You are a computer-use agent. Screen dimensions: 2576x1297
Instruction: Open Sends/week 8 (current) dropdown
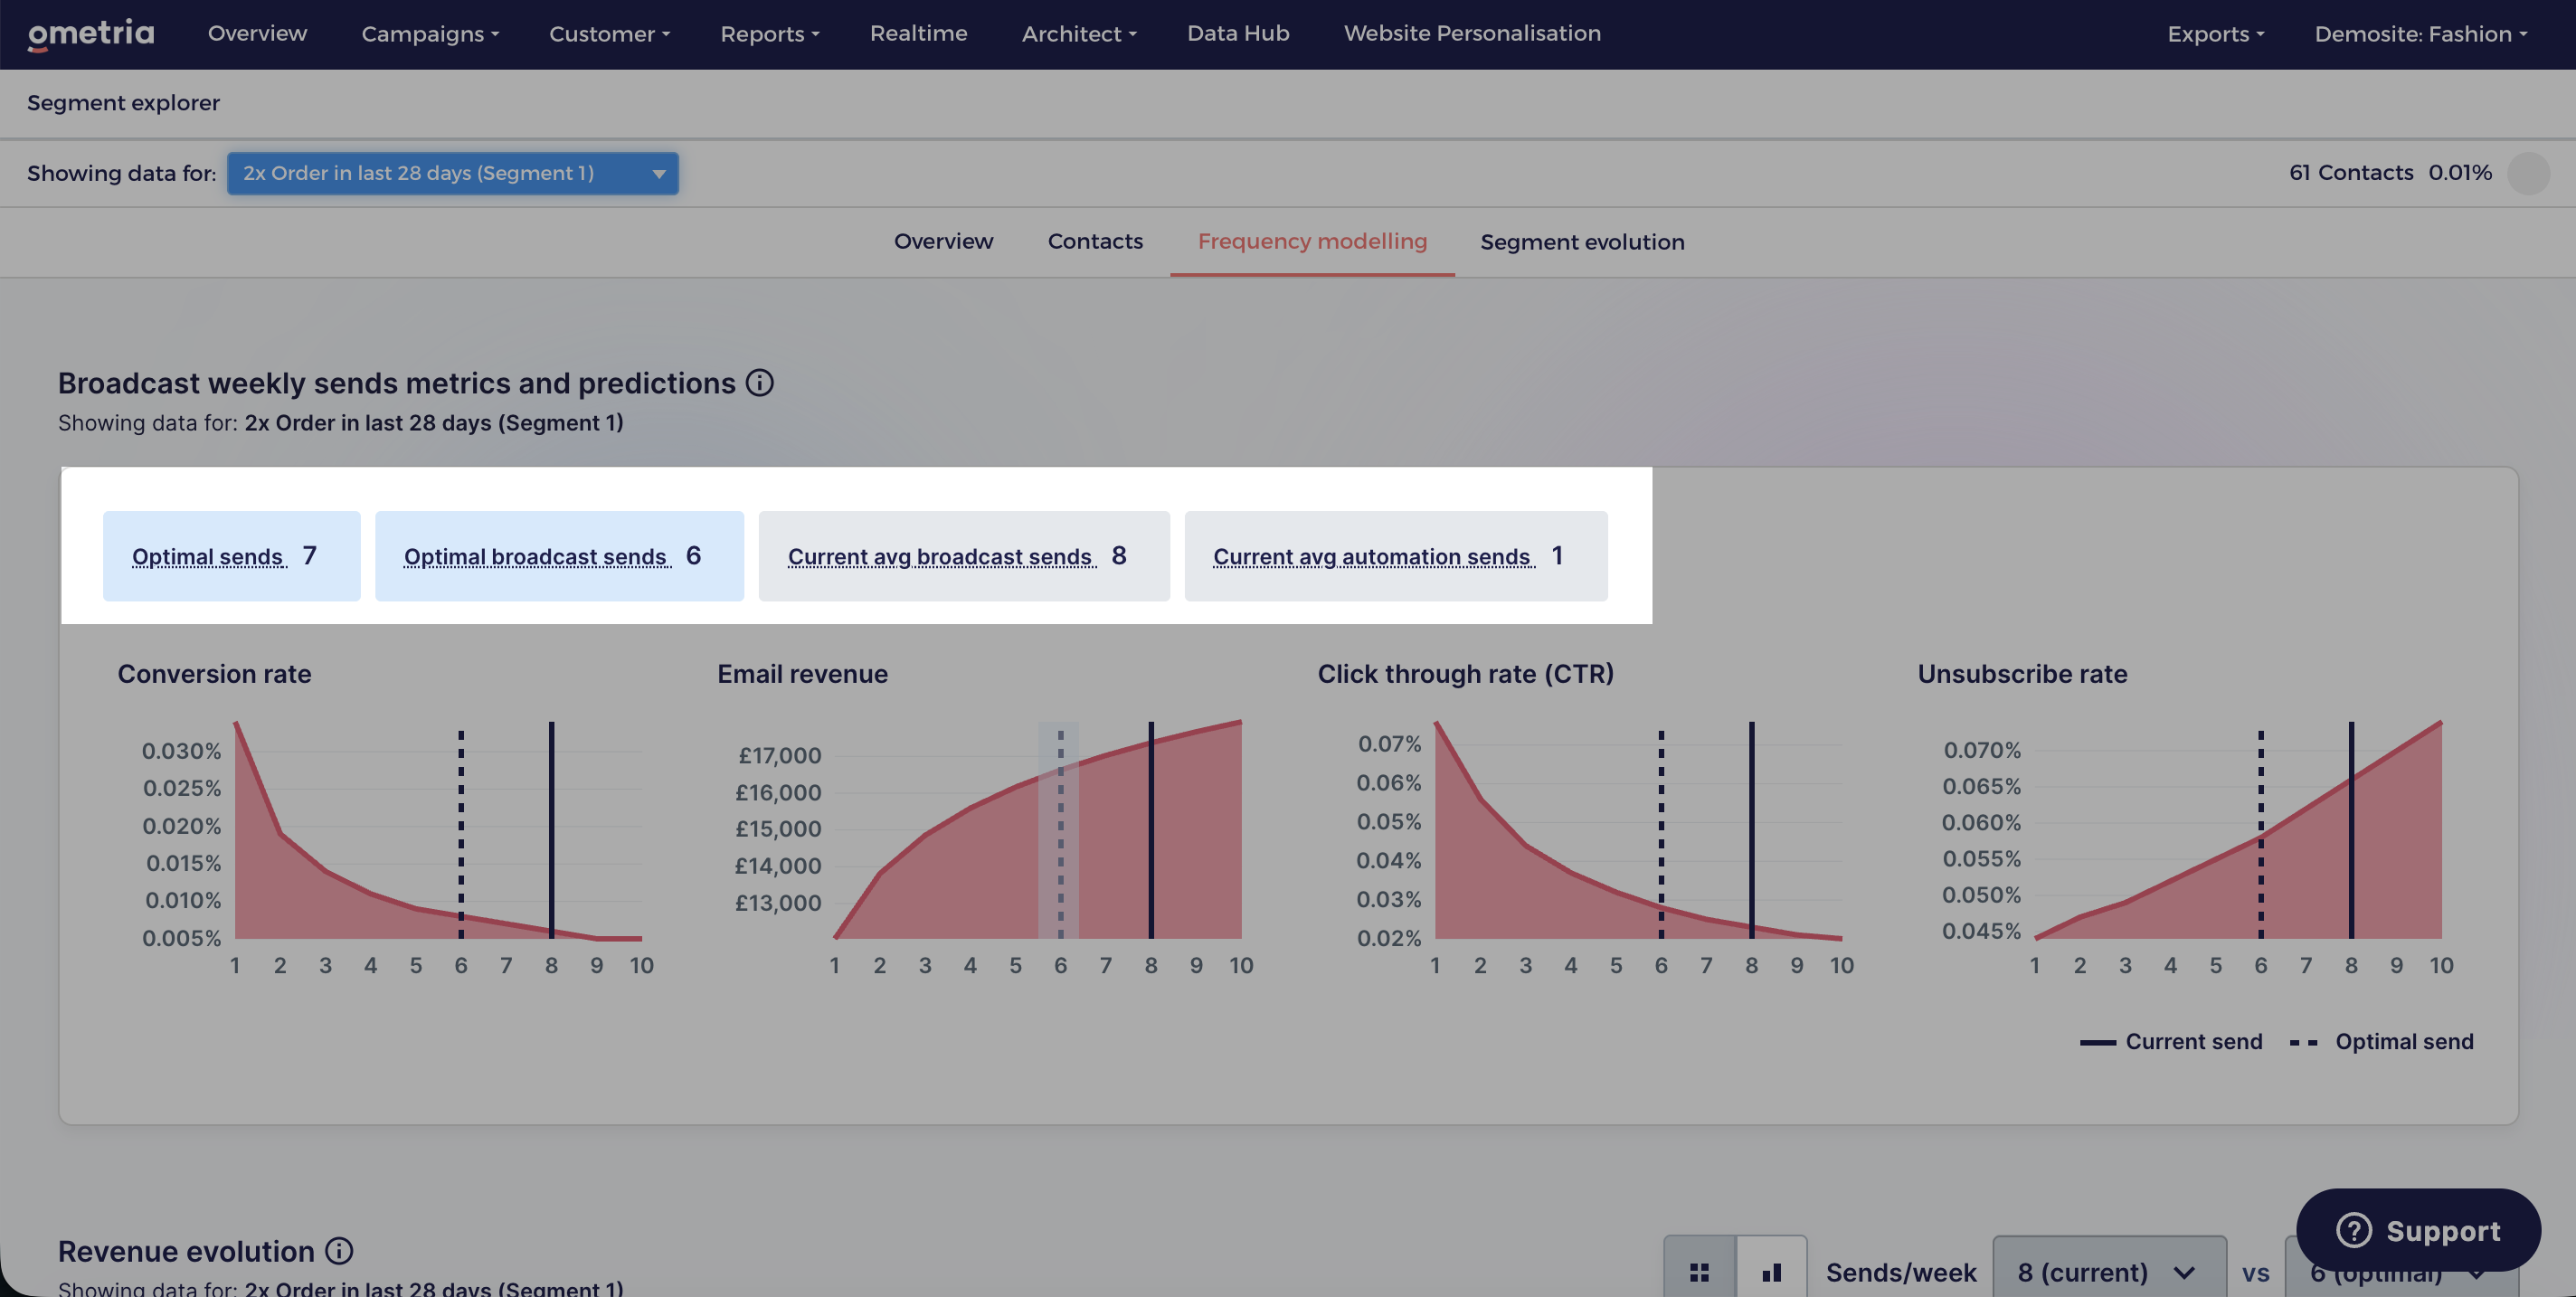click(2109, 1272)
